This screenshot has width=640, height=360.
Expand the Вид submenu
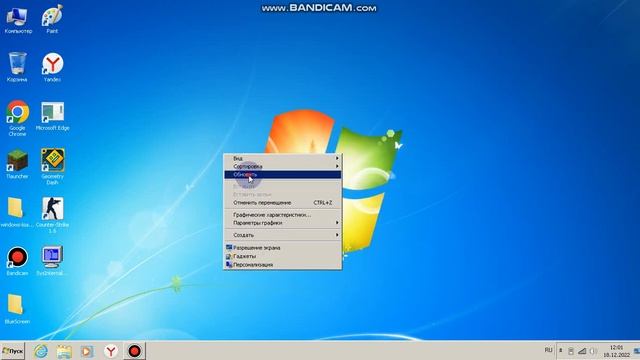coord(282,158)
